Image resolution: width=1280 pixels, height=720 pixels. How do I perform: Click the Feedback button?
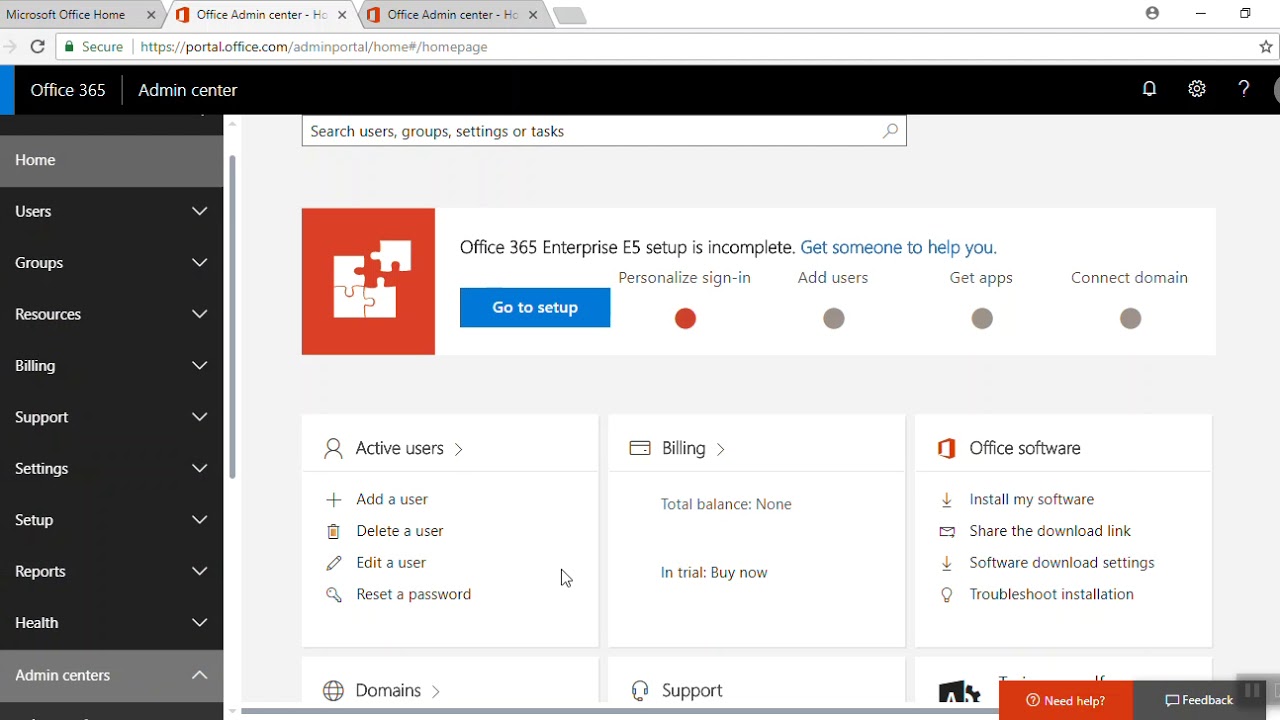click(1200, 701)
